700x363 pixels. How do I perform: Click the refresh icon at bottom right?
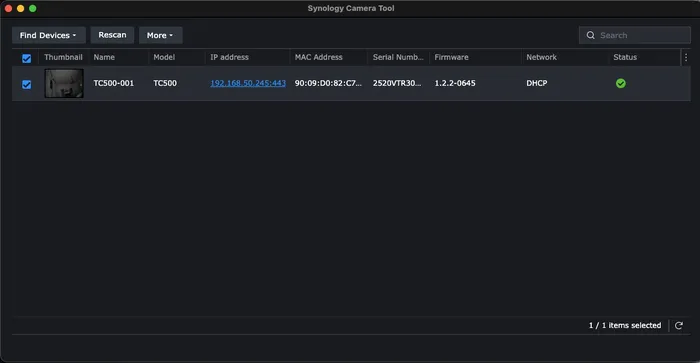[x=679, y=325]
